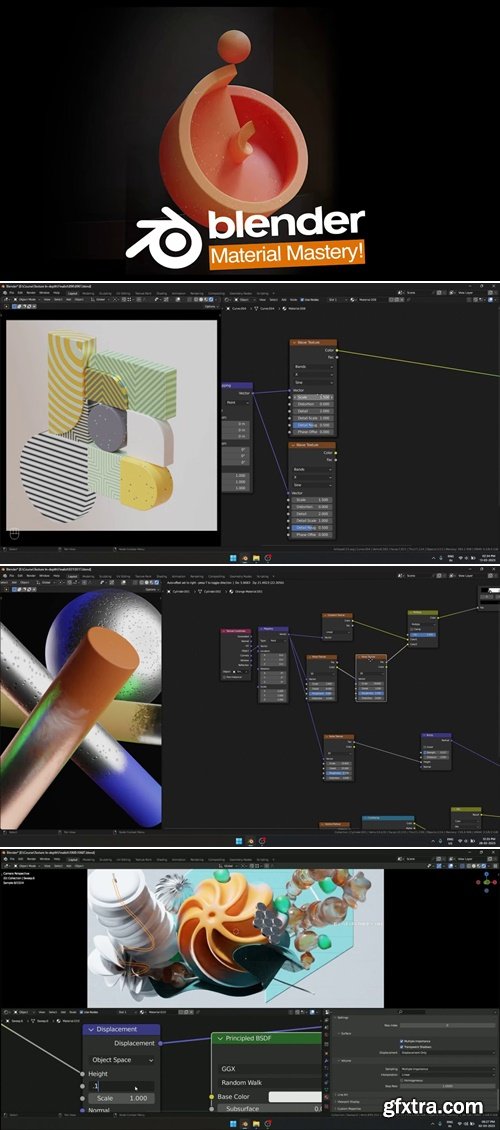Click Subsurface slider on Principled BSDF
The height and width of the screenshot is (1130, 500).
[270, 1109]
